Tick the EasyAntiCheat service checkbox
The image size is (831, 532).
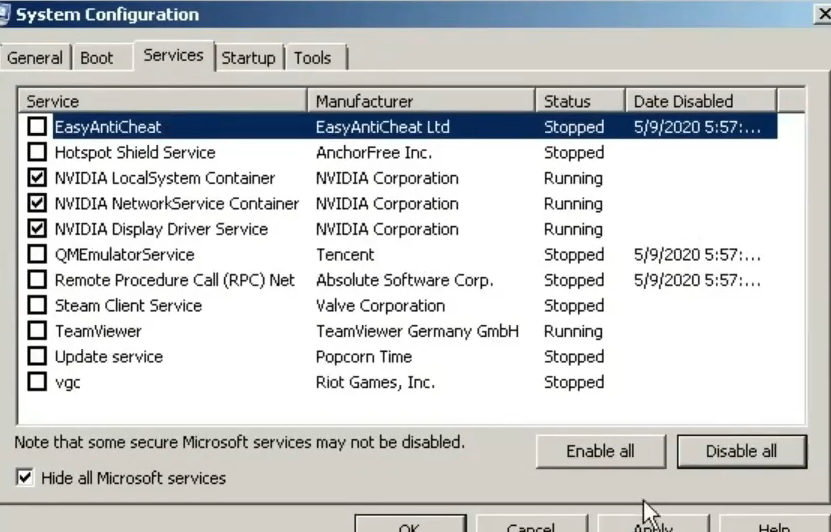point(37,127)
